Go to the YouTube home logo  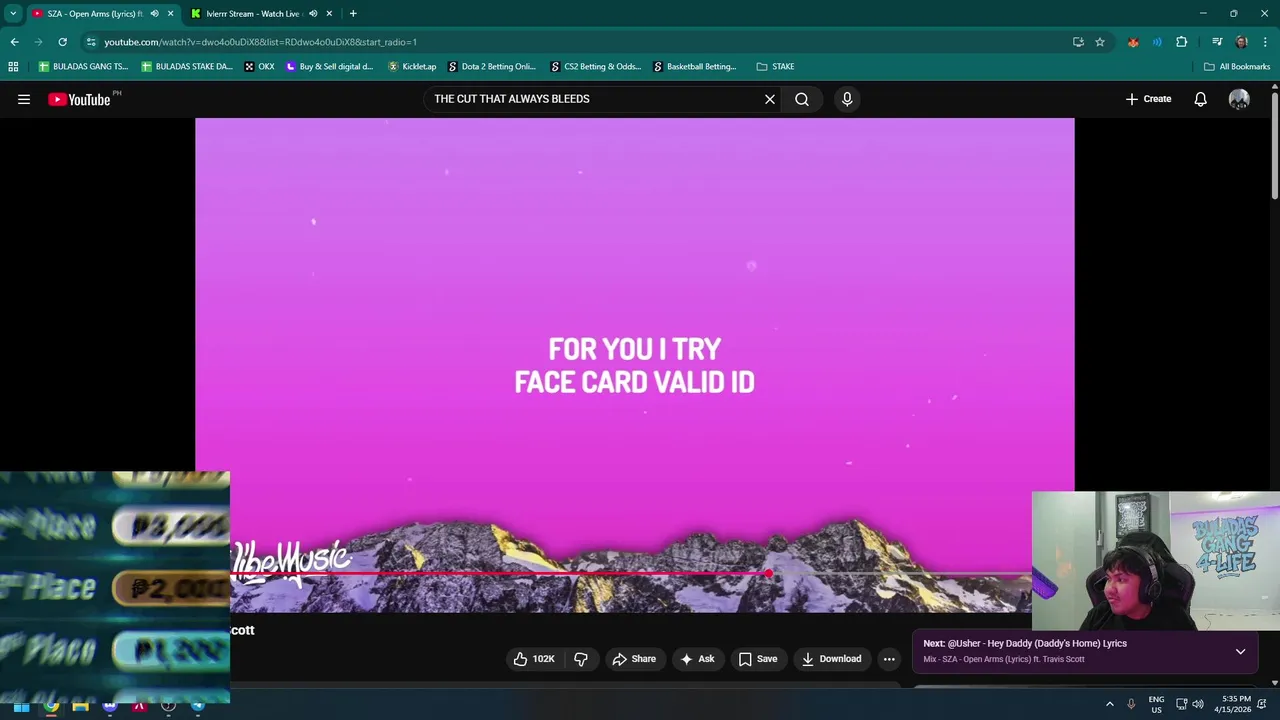[x=79, y=99]
